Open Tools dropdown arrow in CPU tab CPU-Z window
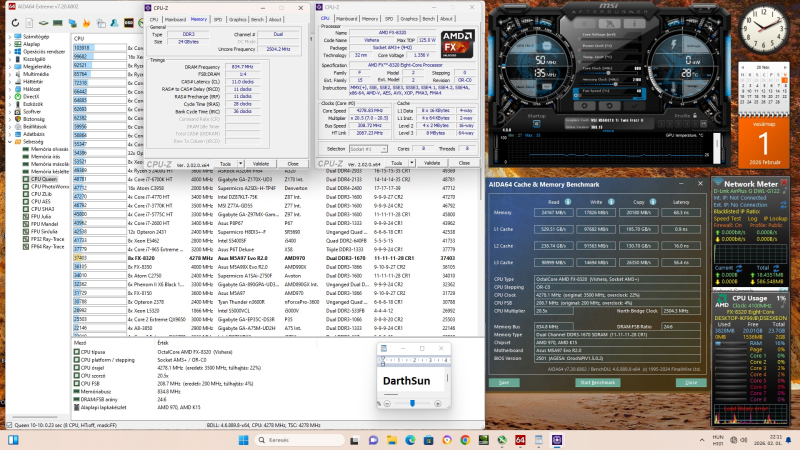Viewport: 800px width, 450px height. click(x=412, y=163)
